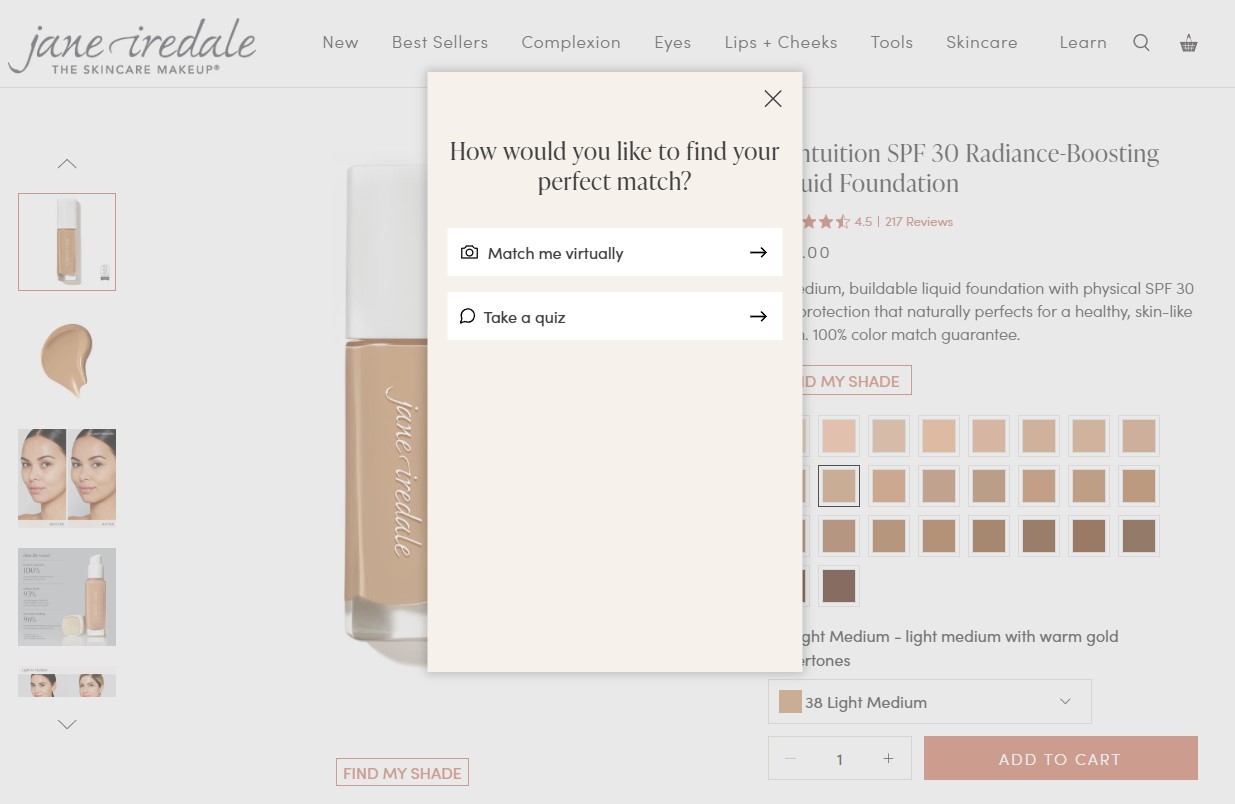Open the 217 Reviews link

click(919, 221)
